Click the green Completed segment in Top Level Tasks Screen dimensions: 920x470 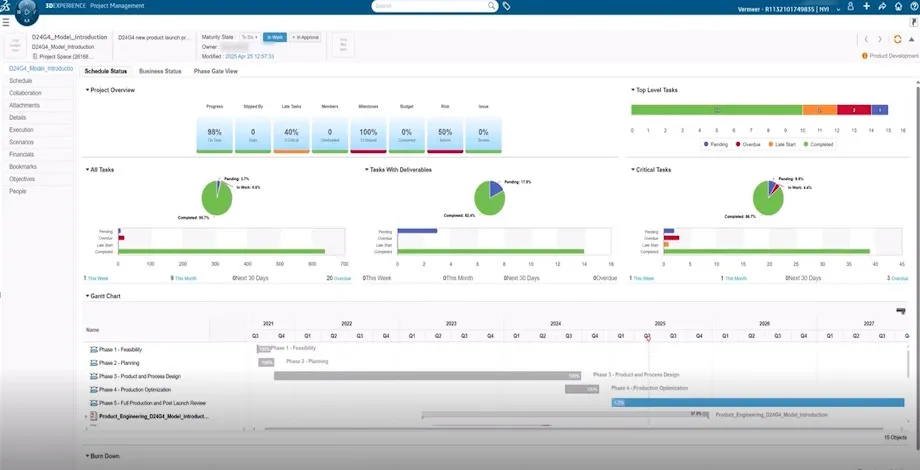[x=716, y=110]
